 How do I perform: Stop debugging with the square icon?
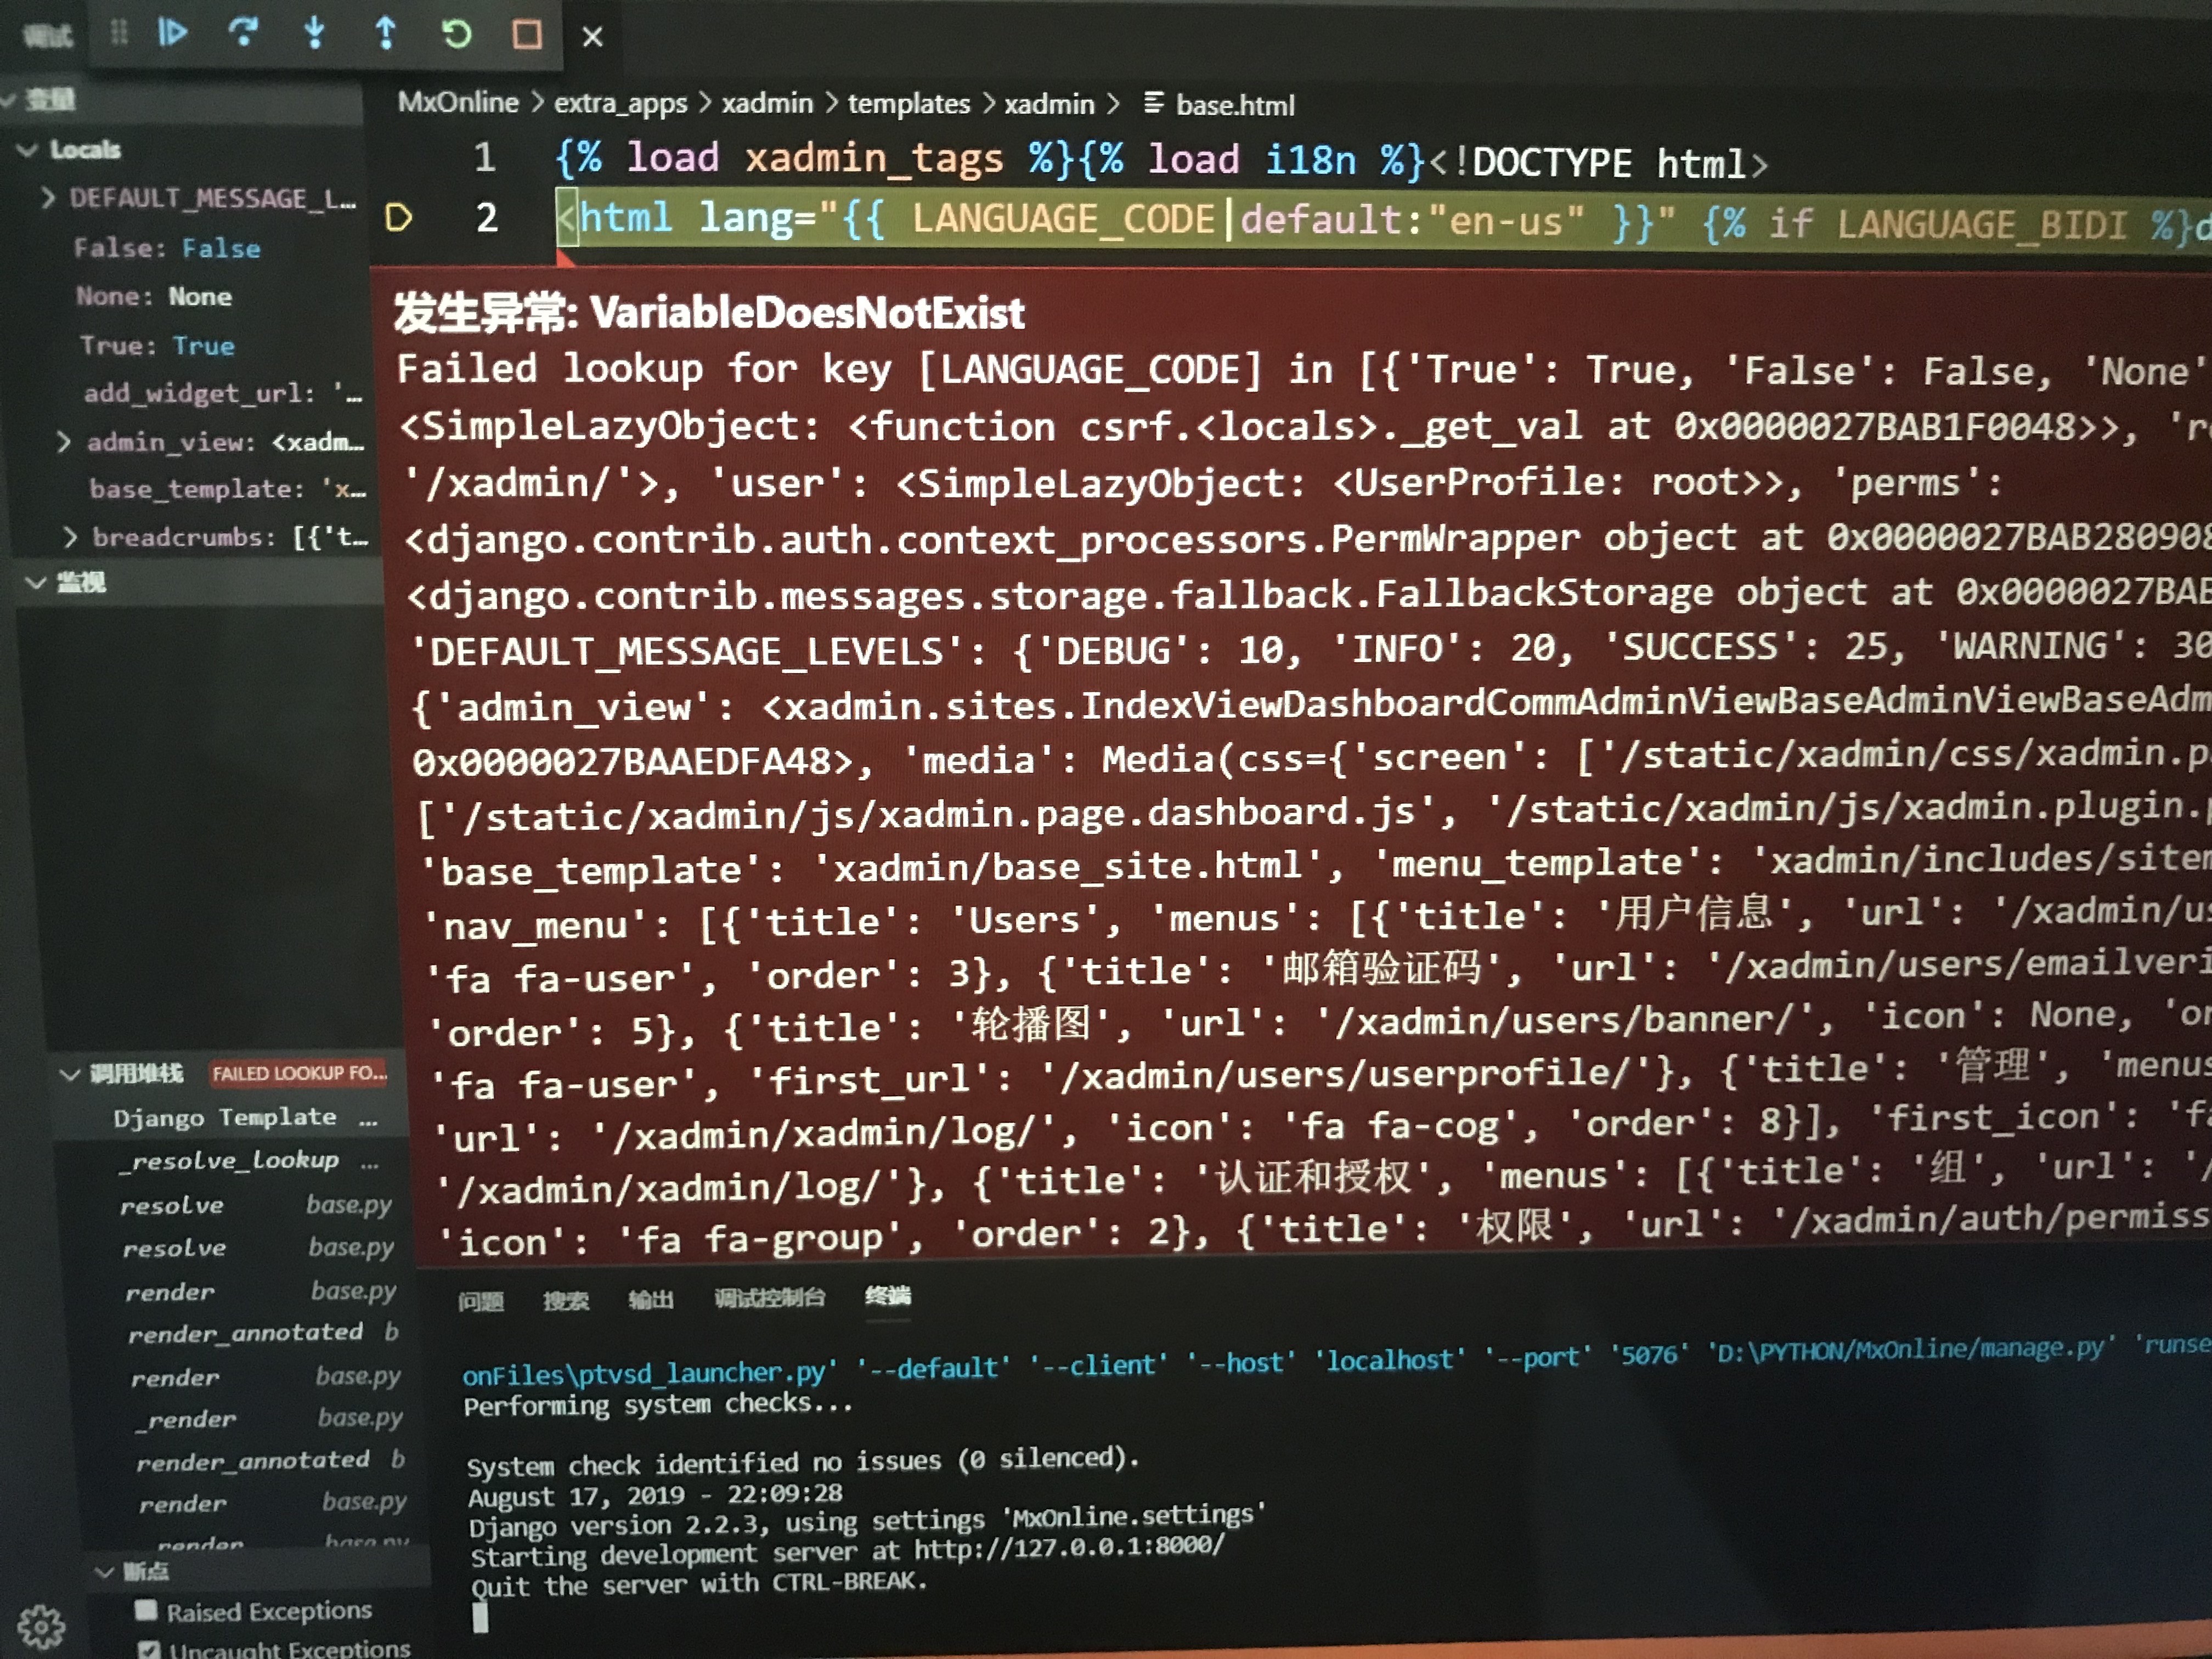527,35
